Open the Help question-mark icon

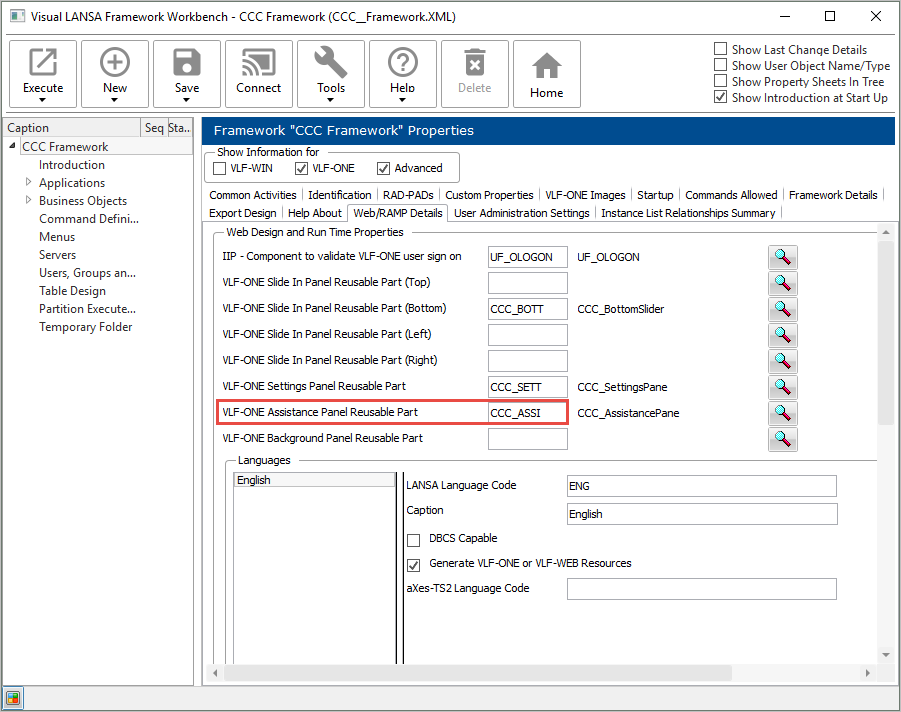click(x=403, y=63)
